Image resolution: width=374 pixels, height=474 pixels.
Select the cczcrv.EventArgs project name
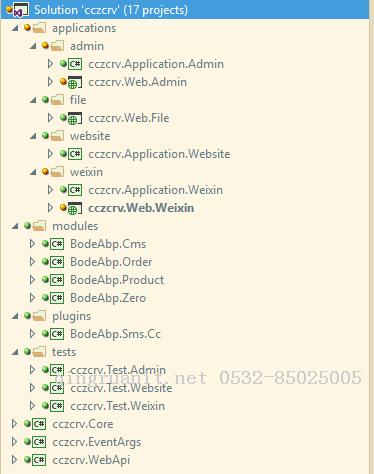pos(97,442)
